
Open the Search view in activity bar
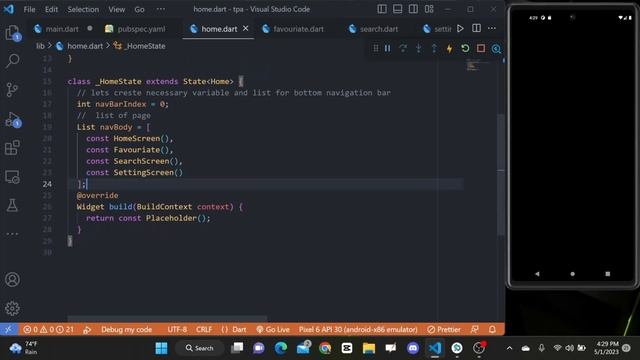click(x=12, y=60)
